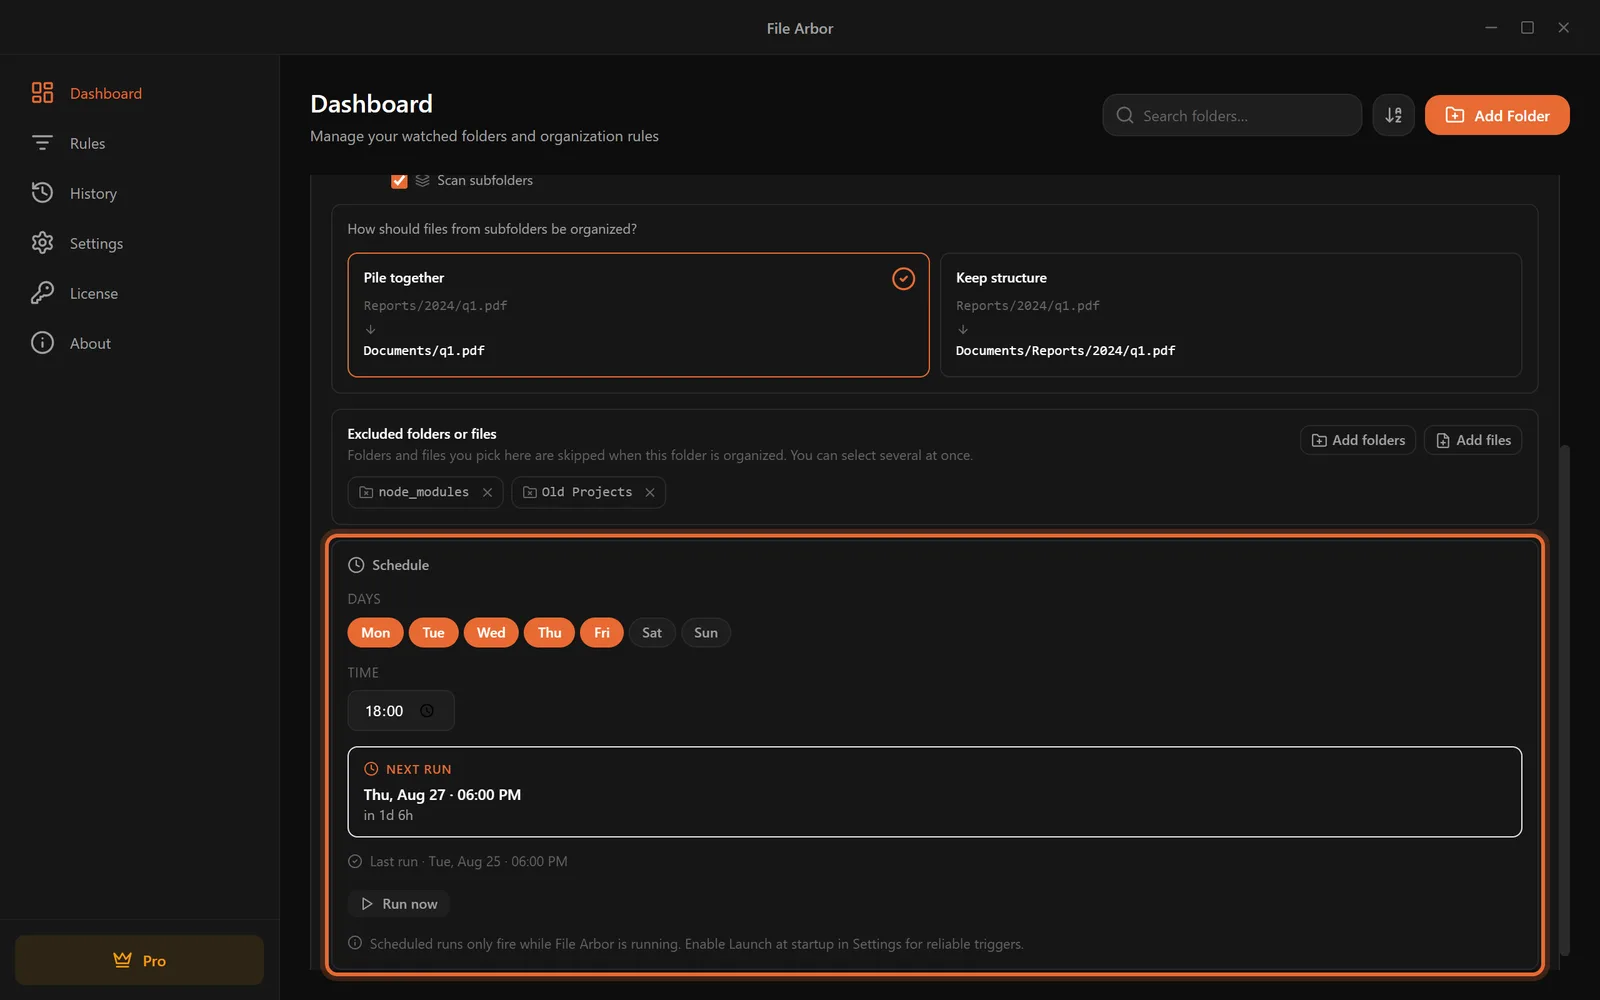Click the clock icon in time field

427,711
